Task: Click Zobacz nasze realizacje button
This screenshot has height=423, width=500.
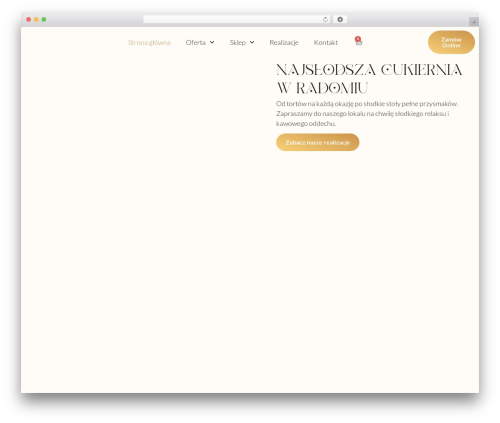Action: 317,142
